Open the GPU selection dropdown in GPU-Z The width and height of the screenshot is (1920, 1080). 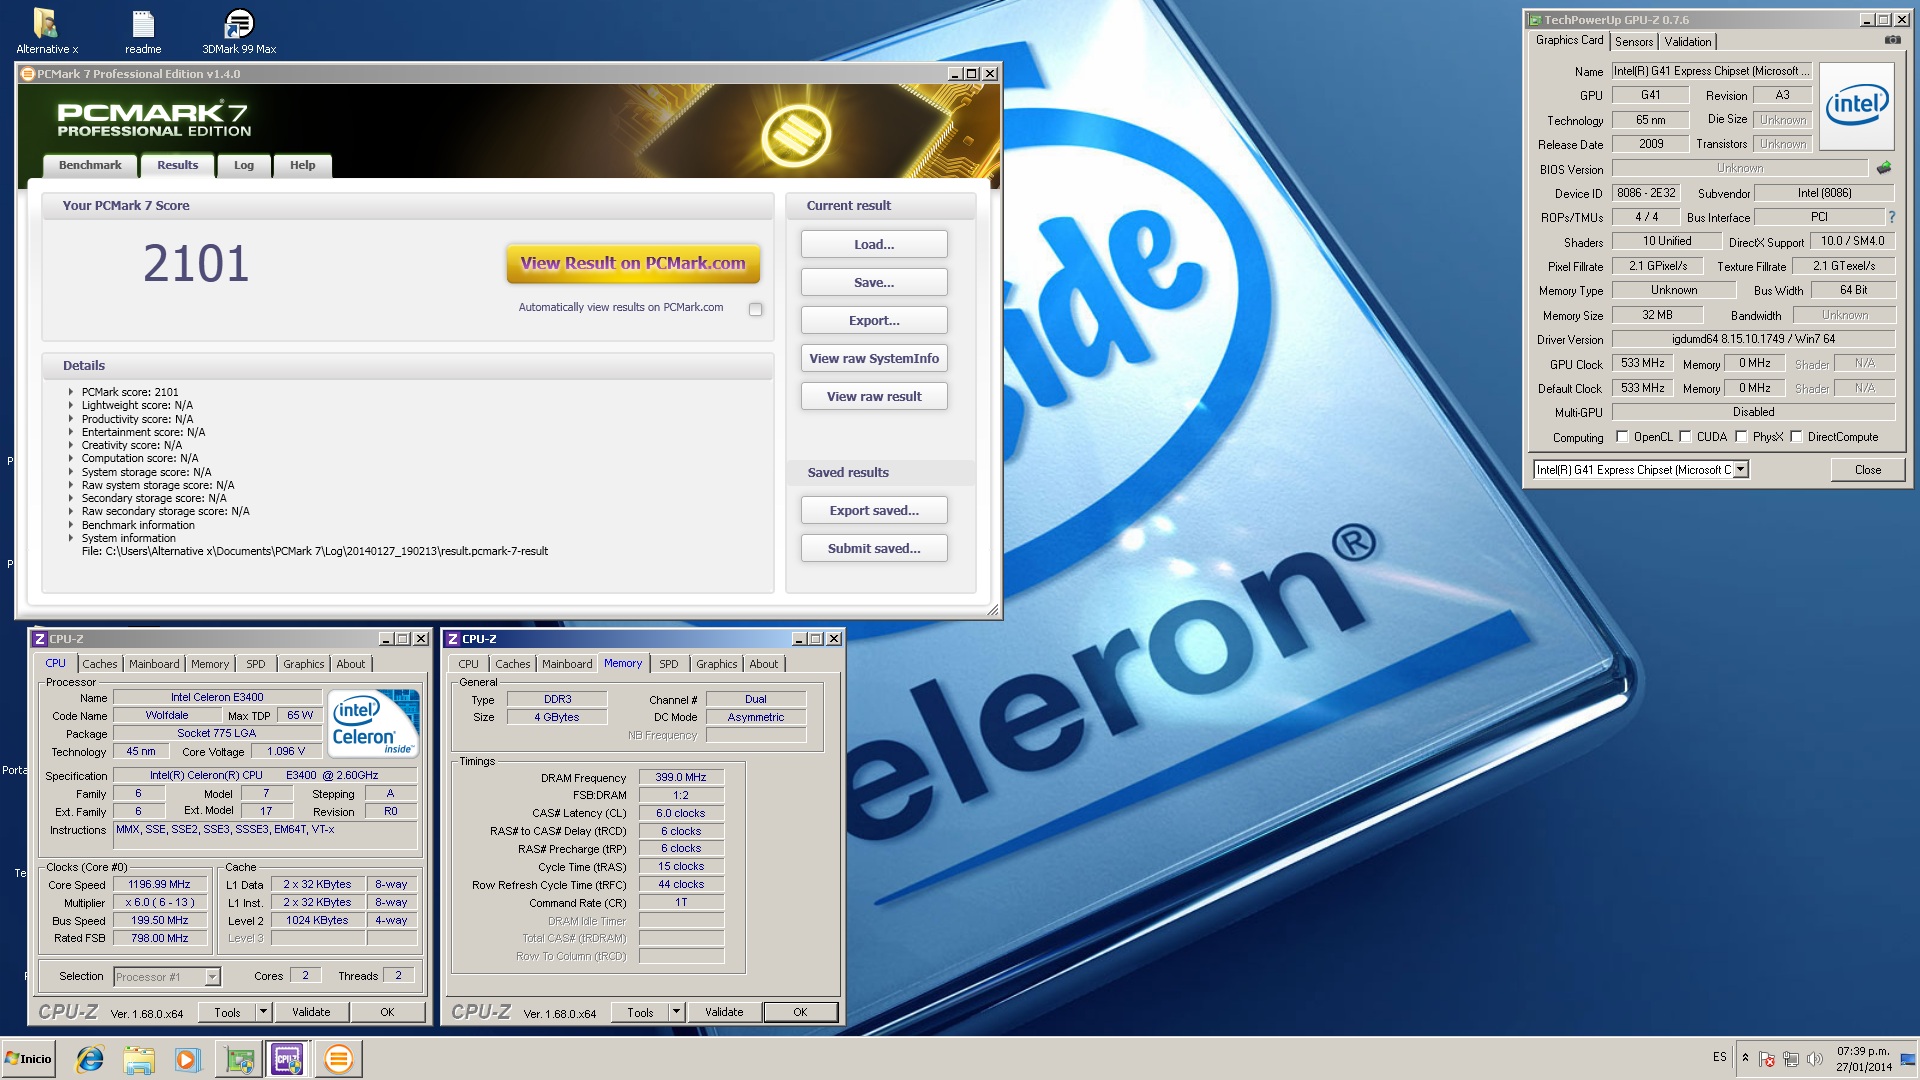(x=1741, y=469)
